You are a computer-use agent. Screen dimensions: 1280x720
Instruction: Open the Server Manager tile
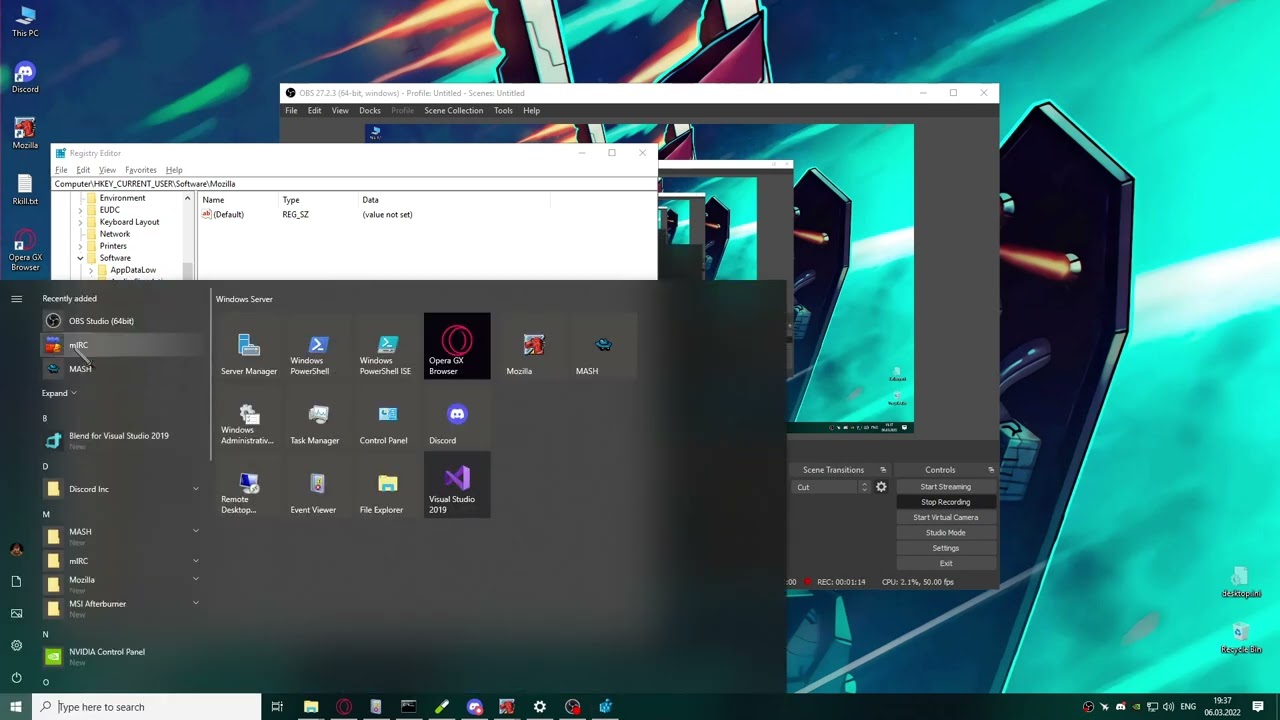tap(249, 346)
